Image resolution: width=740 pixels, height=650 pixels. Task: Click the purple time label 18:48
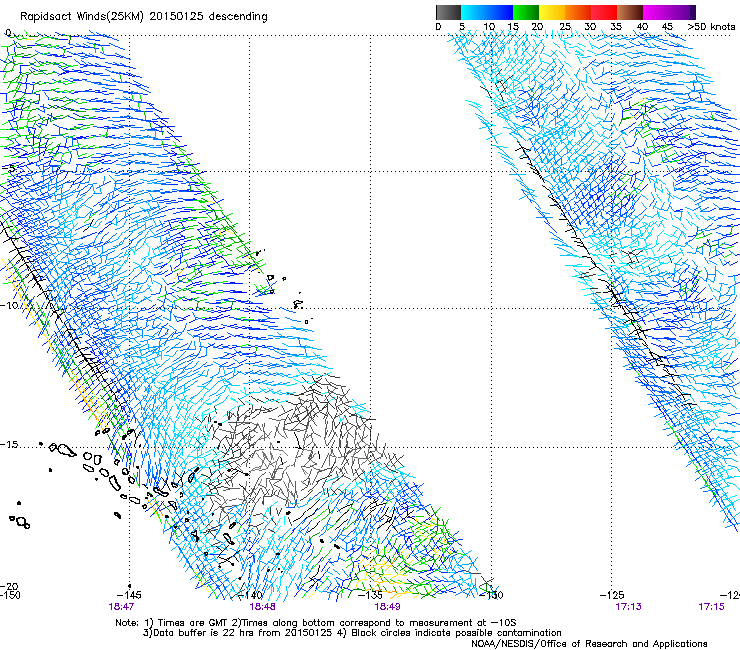262,607
